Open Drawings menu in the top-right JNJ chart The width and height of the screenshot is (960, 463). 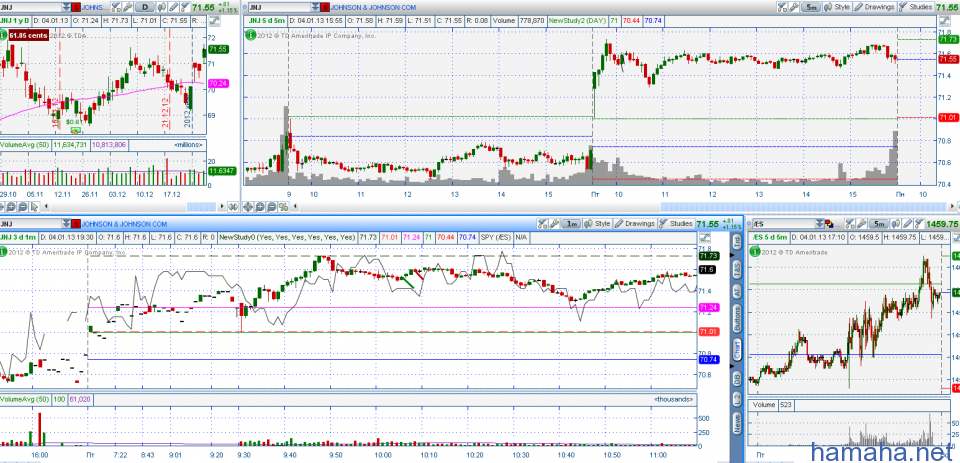pyautogui.click(x=875, y=7)
